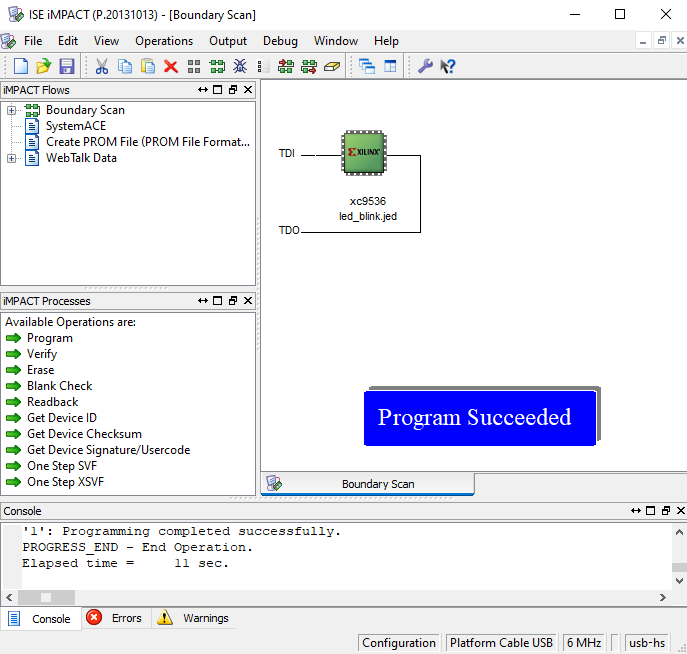Click the SystemACE document icon
Viewport: 687px width, 654px height.
click(x=32, y=126)
